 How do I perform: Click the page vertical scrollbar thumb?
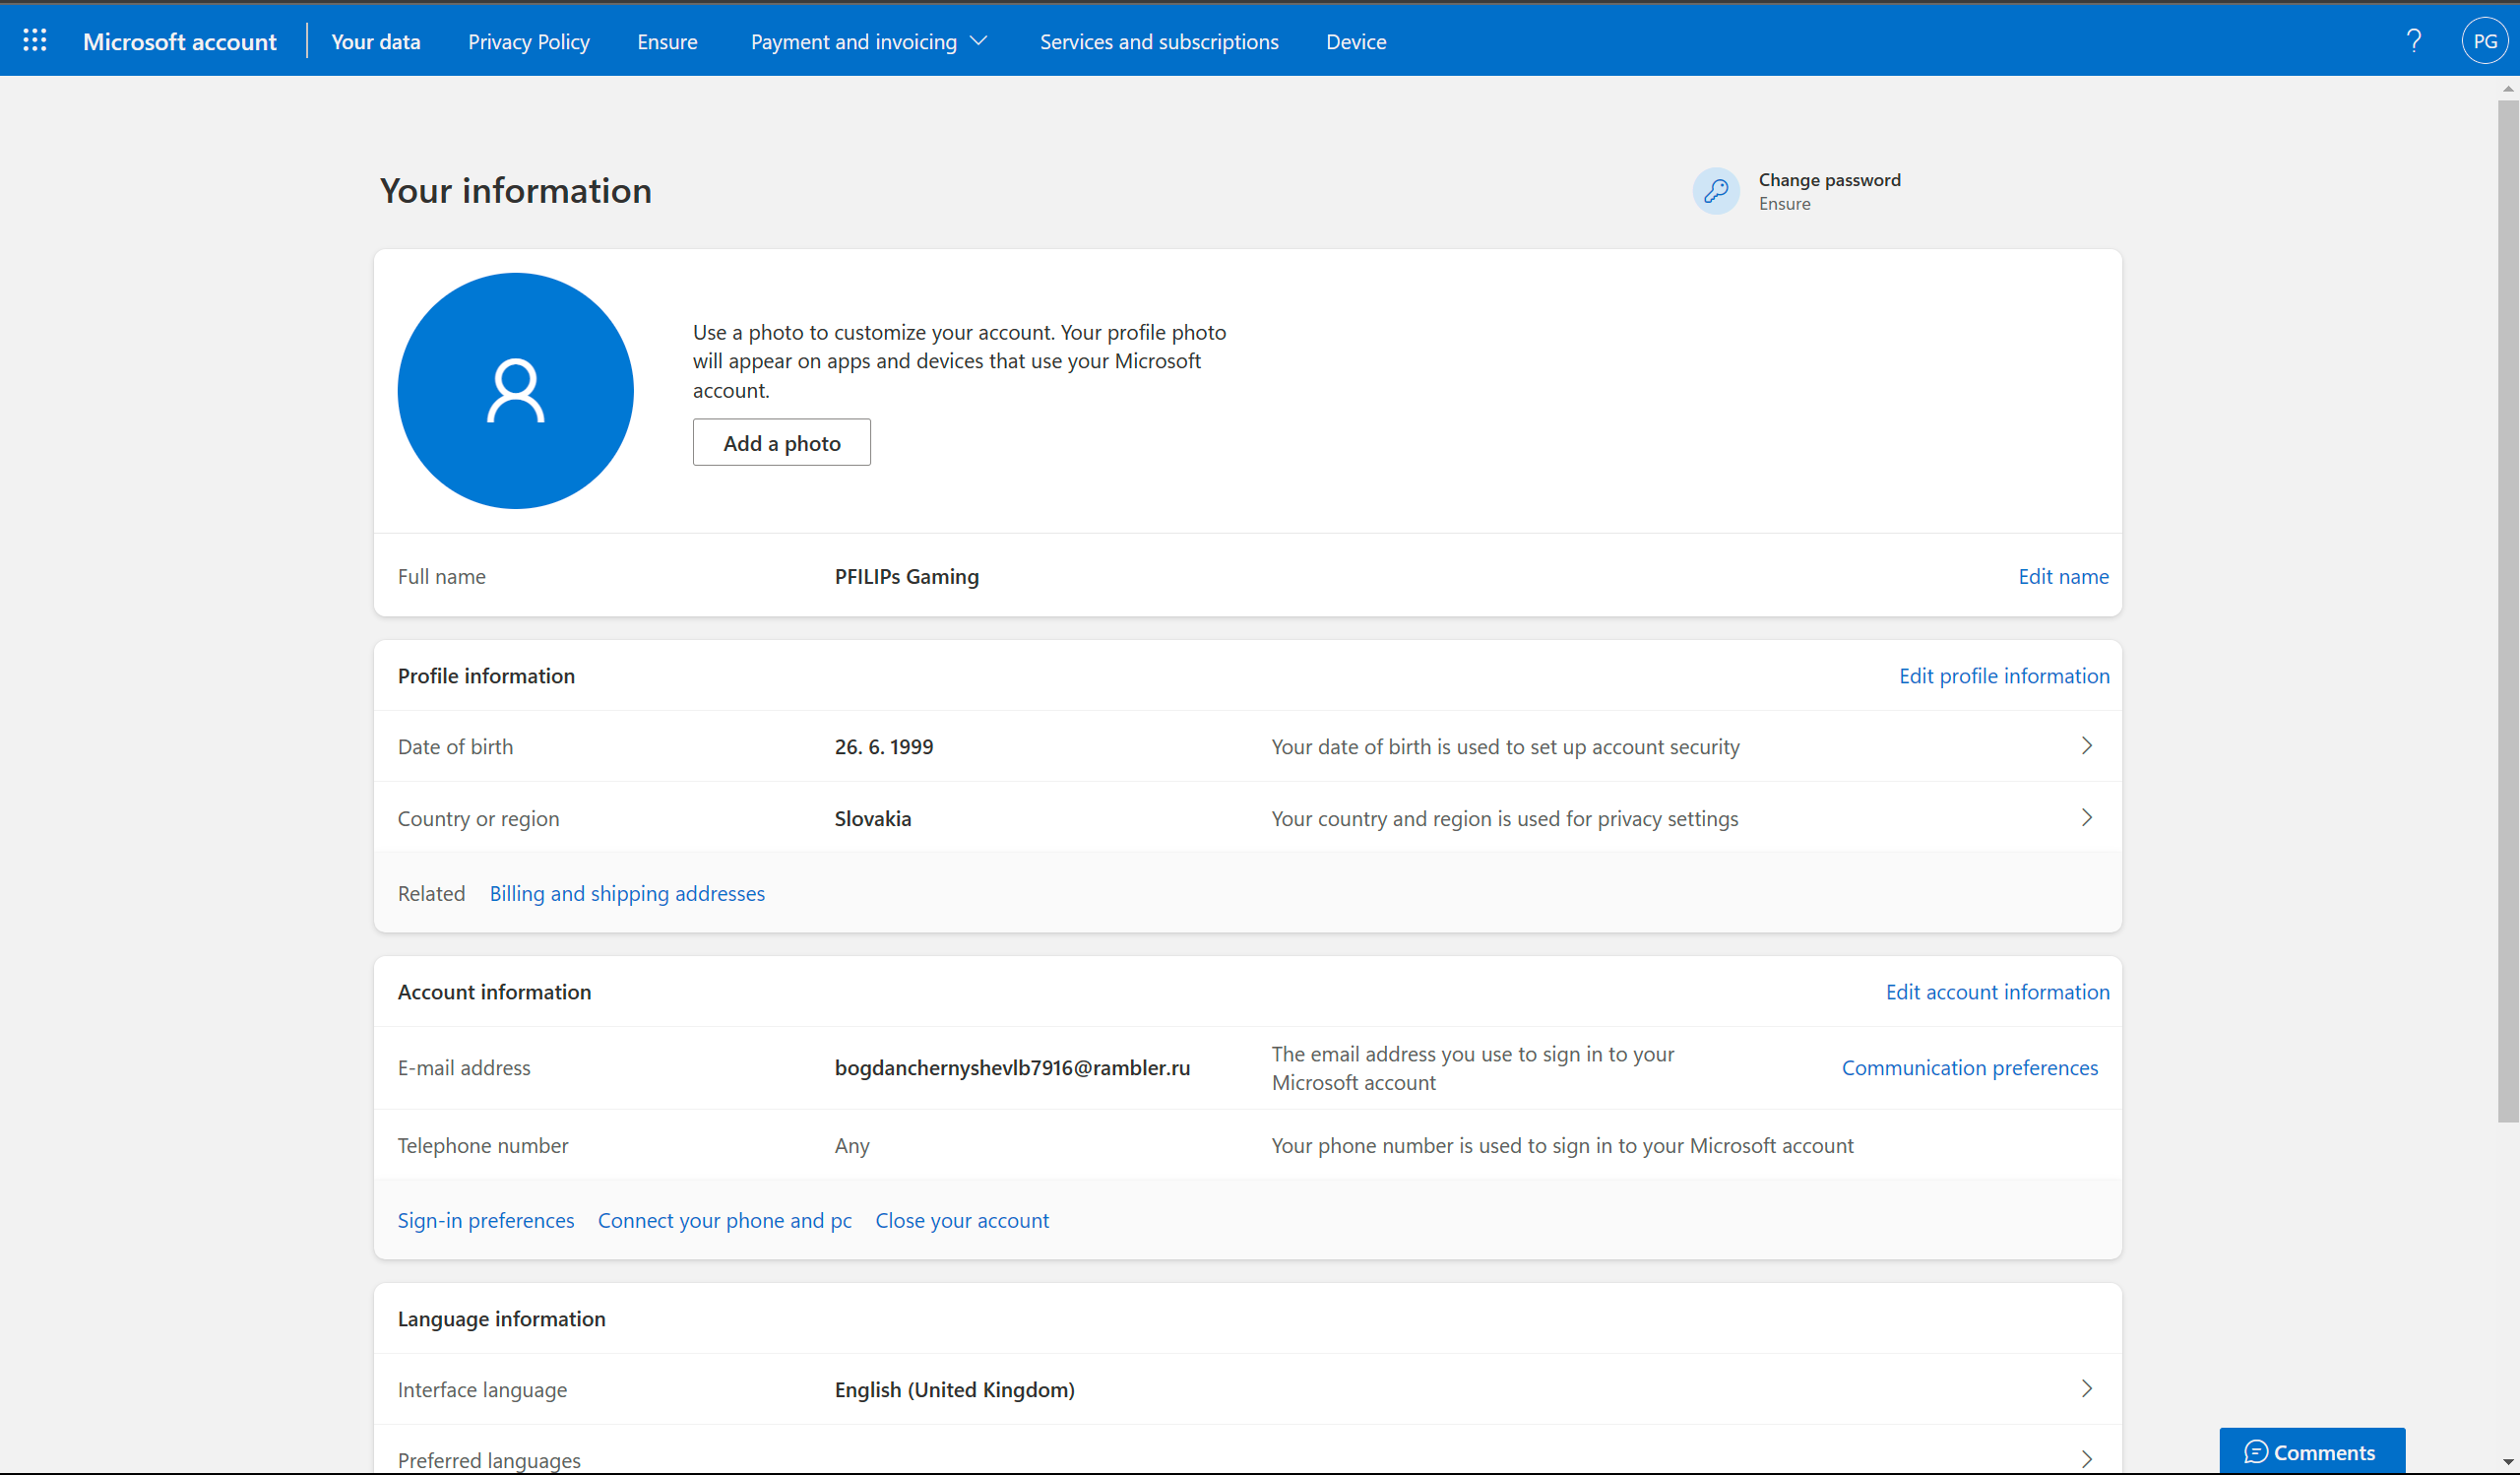(2508, 610)
